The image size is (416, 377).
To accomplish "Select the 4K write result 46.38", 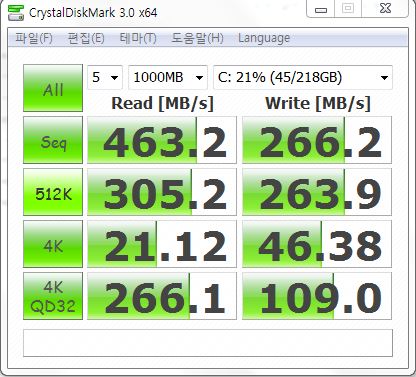I will coord(317,244).
